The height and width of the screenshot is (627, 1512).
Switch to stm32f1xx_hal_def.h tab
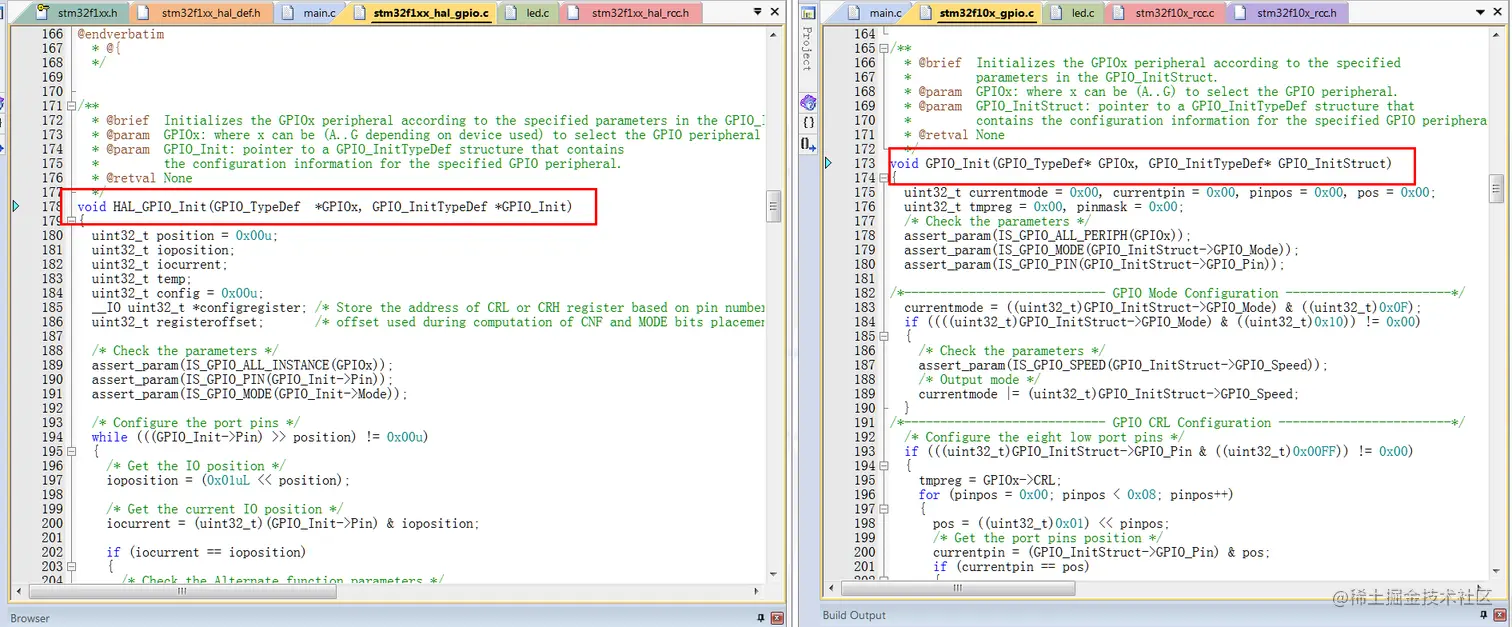coord(201,13)
